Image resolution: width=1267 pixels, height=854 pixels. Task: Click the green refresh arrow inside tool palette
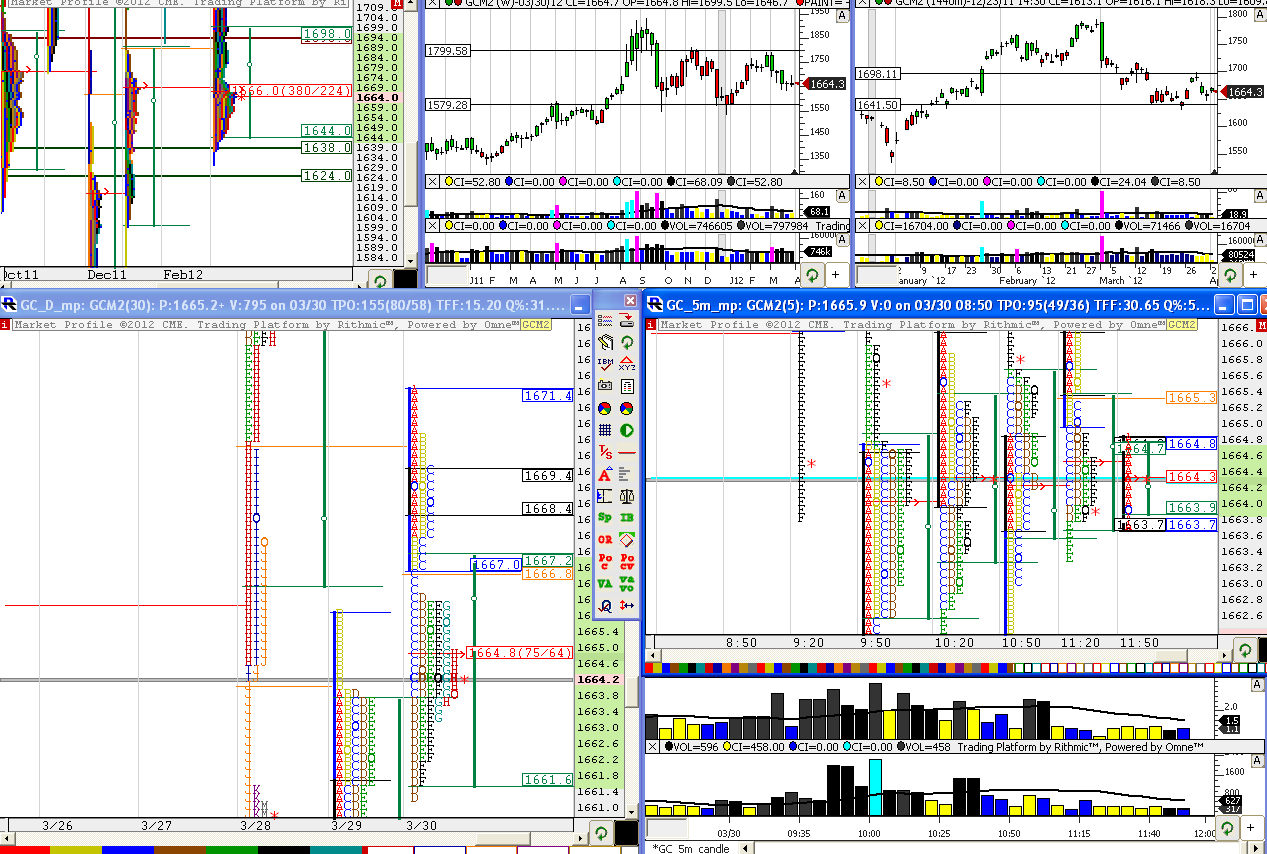(627, 342)
